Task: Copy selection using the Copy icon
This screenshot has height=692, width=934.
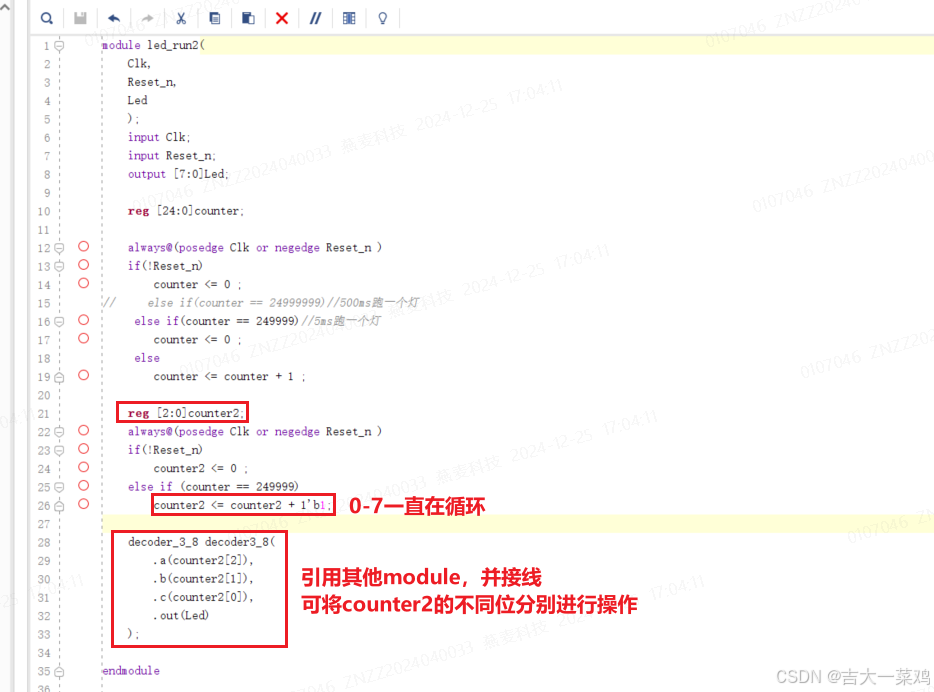Action: [214, 18]
